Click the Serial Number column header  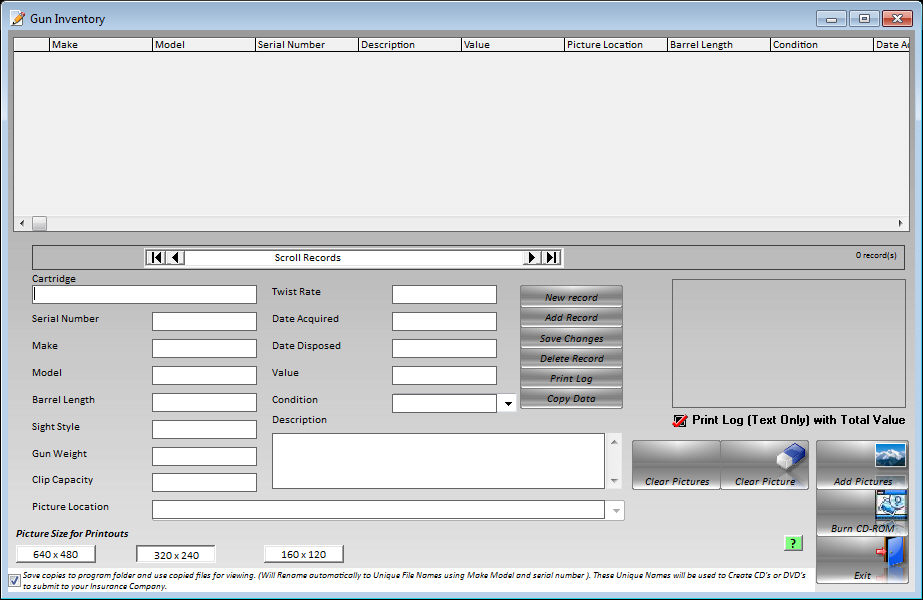pyautogui.click(x=306, y=45)
